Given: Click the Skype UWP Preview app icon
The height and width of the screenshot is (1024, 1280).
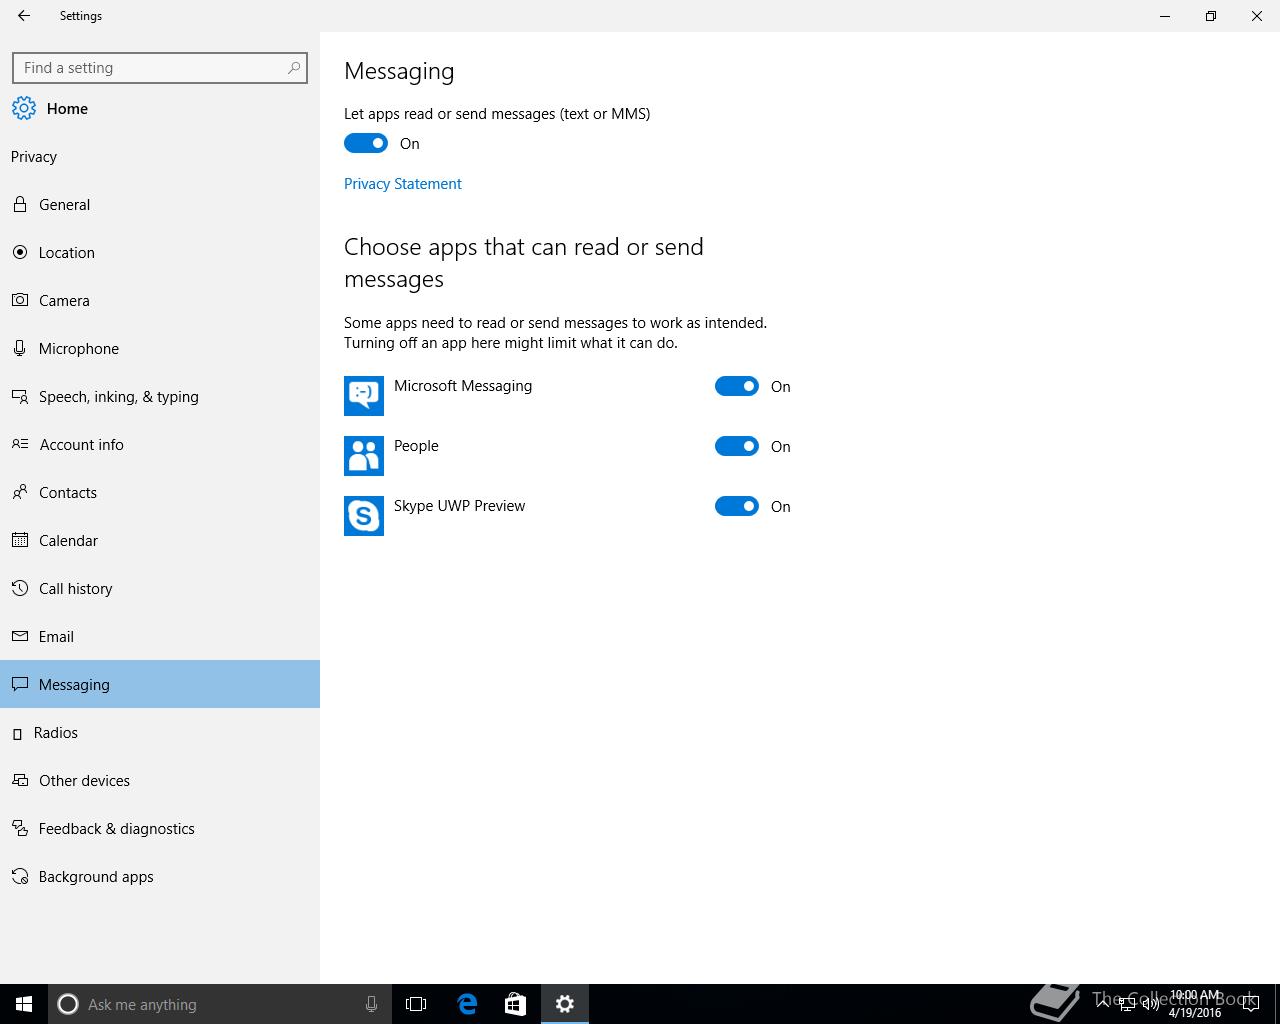Looking at the screenshot, I should 364,516.
